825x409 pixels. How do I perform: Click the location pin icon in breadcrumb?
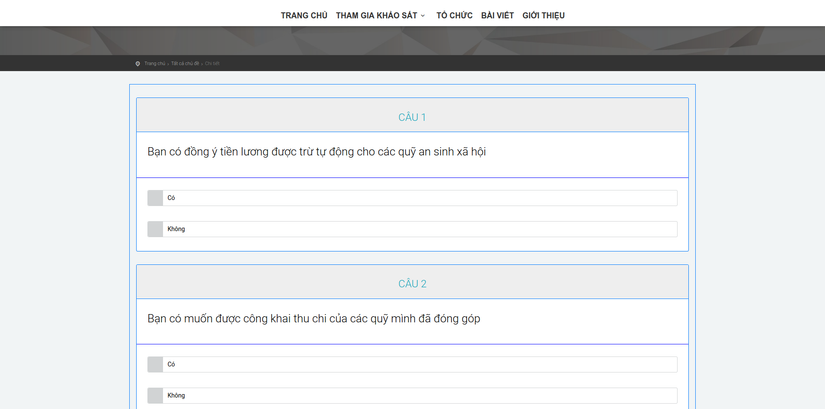coord(138,64)
